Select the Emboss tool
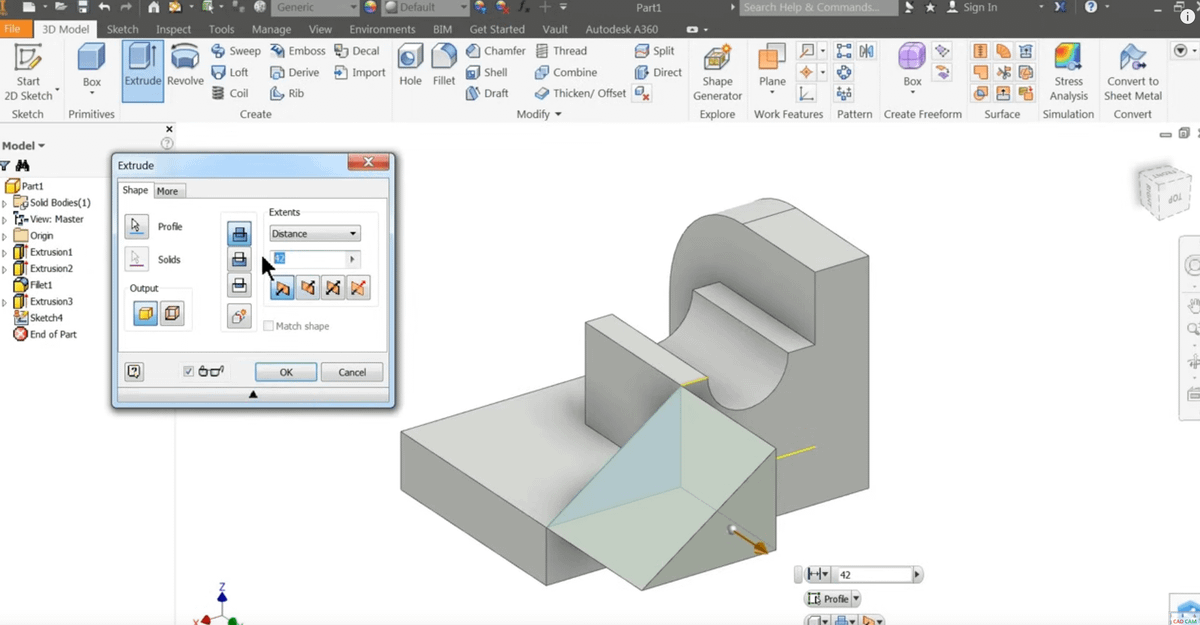The width and height of the screenshot is (1200, 625). (x=297, y=51)
